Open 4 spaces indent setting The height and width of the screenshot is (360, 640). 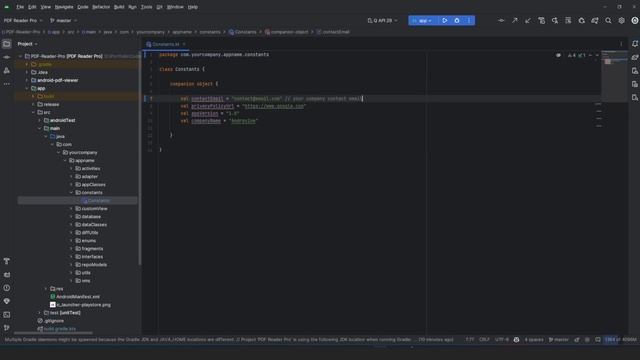(x=534, y=340)
